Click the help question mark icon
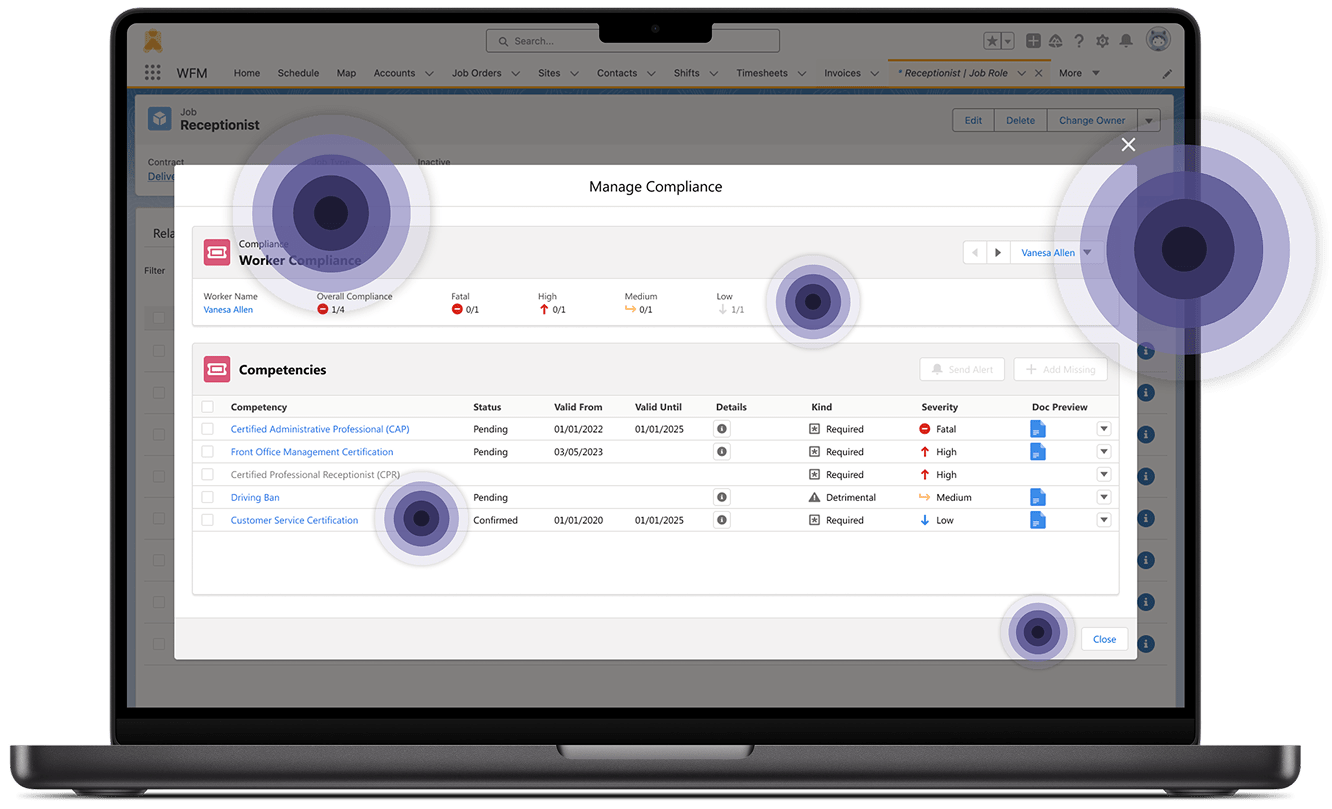1332x809 pixels. (1079, 41)
